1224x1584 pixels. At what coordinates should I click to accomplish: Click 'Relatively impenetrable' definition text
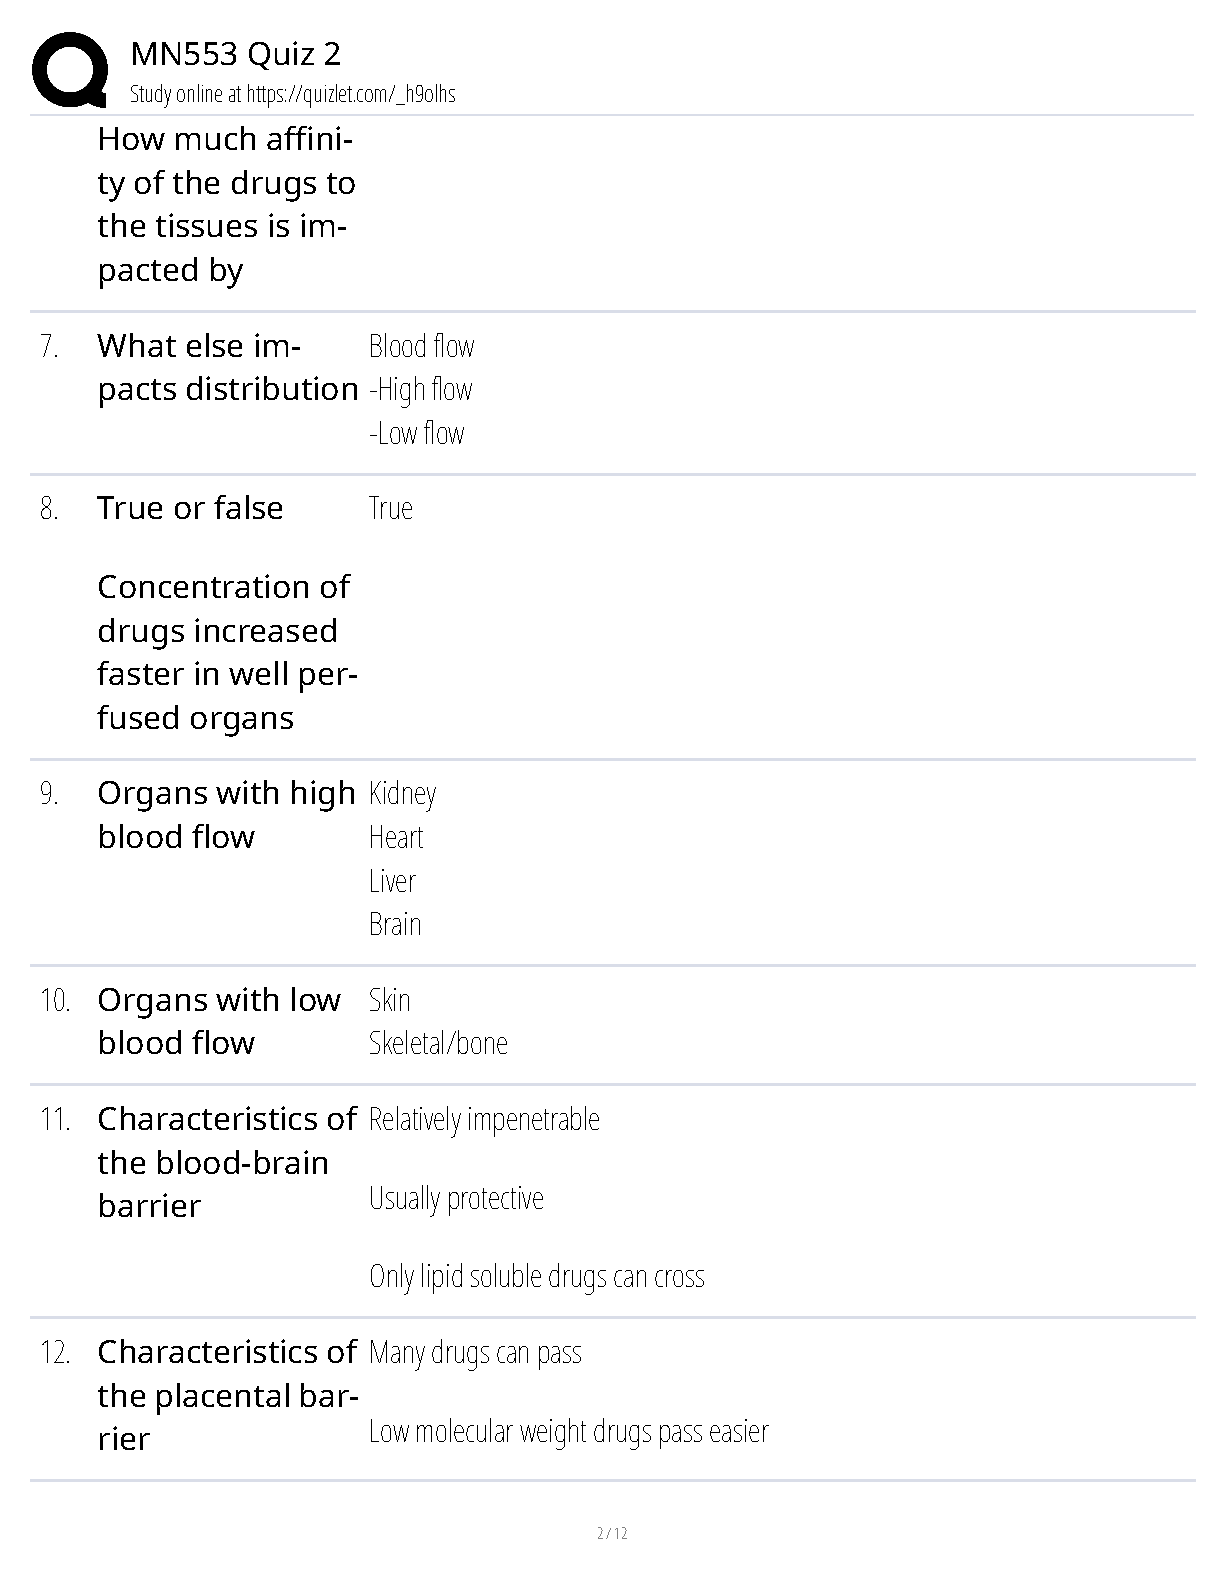[x=484, y=1119]
